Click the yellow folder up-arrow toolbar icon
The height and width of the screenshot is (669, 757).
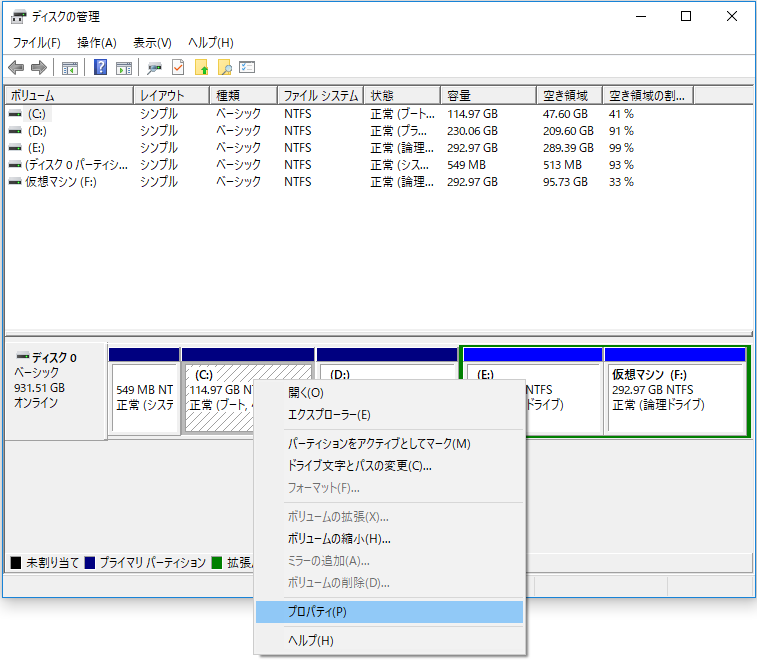[x=202, y=68]
